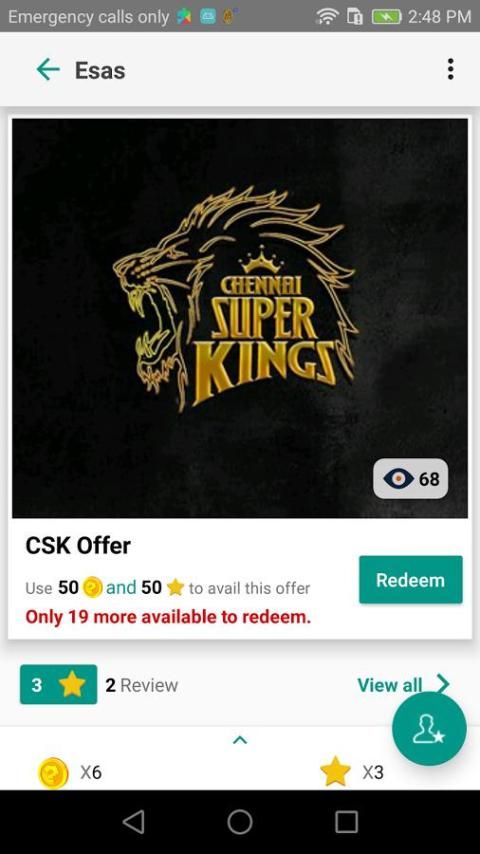Click the View all reviews link
The height and width of the screenshot is (854, 480).
(390, 685)
